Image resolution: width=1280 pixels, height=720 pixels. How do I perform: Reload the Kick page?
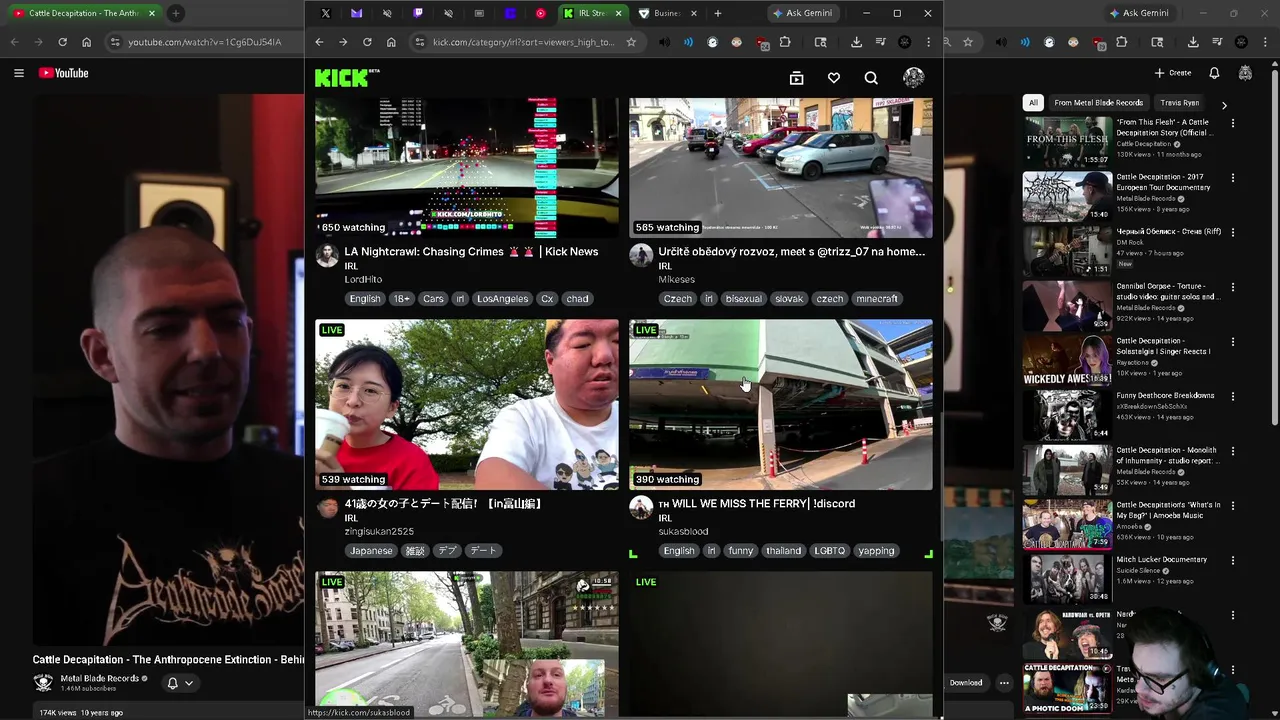367,42
